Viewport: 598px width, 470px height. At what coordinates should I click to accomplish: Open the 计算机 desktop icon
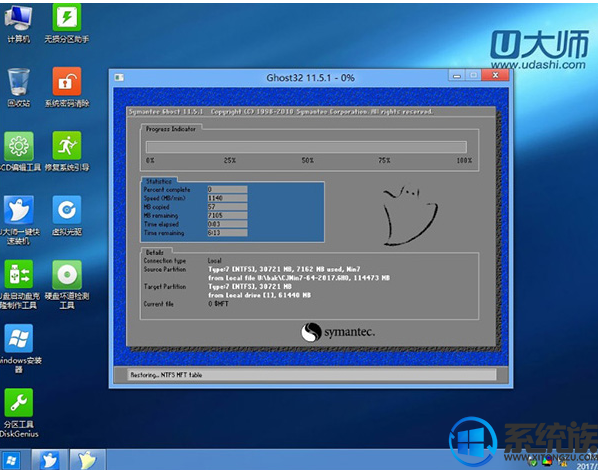[x=18, y=23]
